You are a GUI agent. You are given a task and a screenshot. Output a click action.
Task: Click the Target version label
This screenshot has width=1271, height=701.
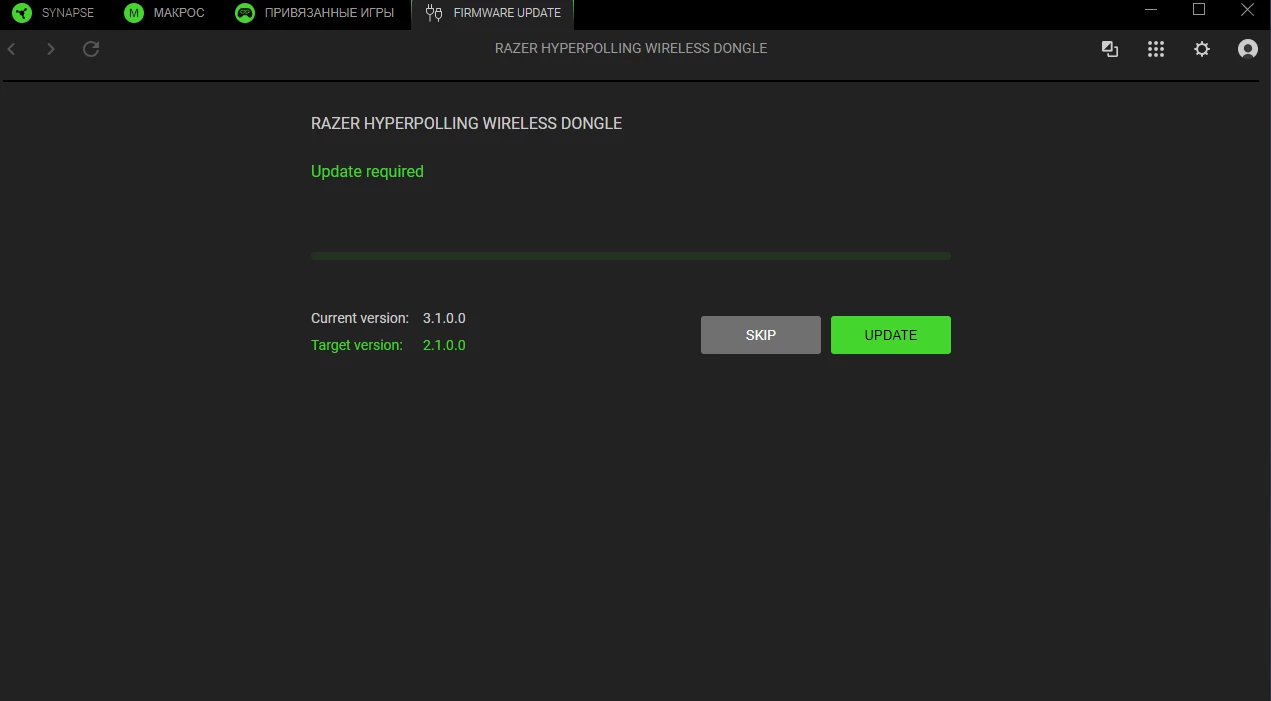pyautogui.click(x=357, y=345)
